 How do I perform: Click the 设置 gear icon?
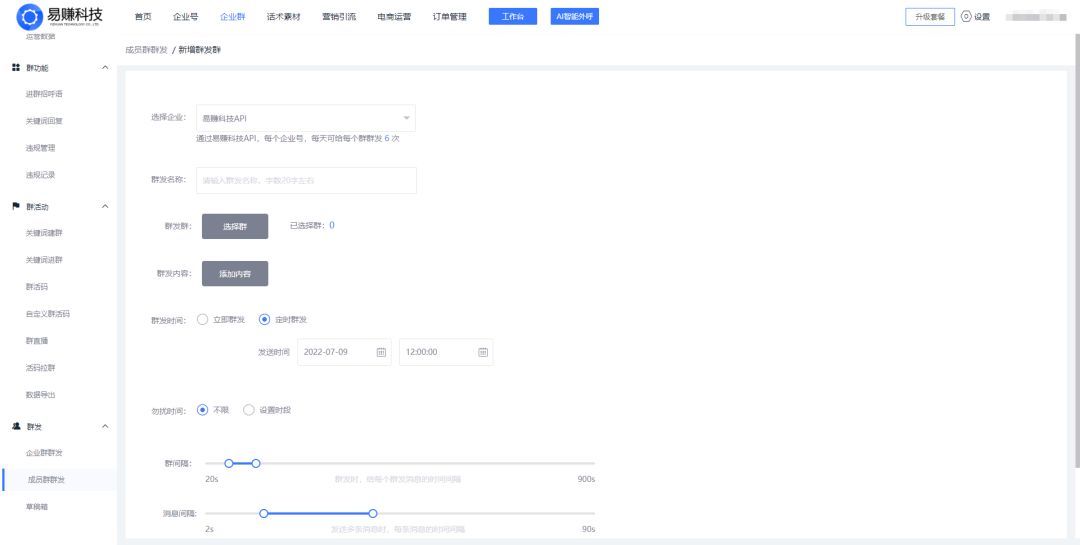(966, 17)
